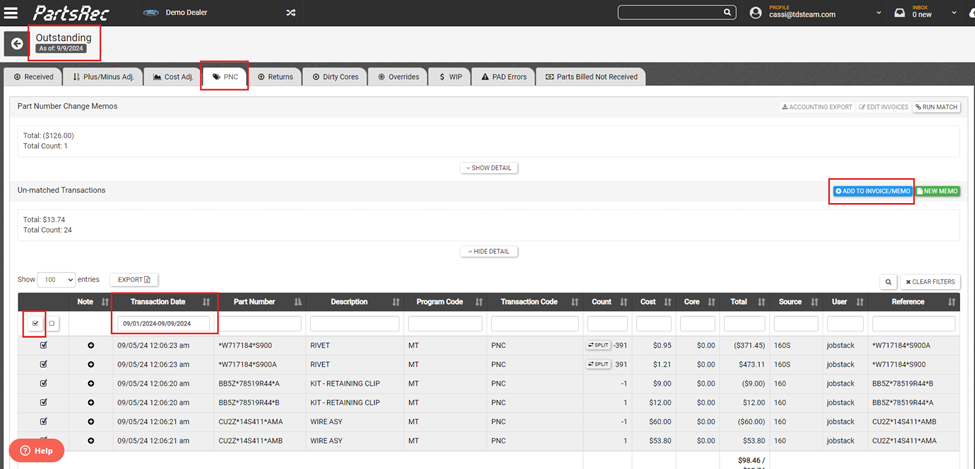This screenshot has width=975, height=469.
Task: Open the hamburger main menu
Action: pyautogui.click(x=11, y=12)
